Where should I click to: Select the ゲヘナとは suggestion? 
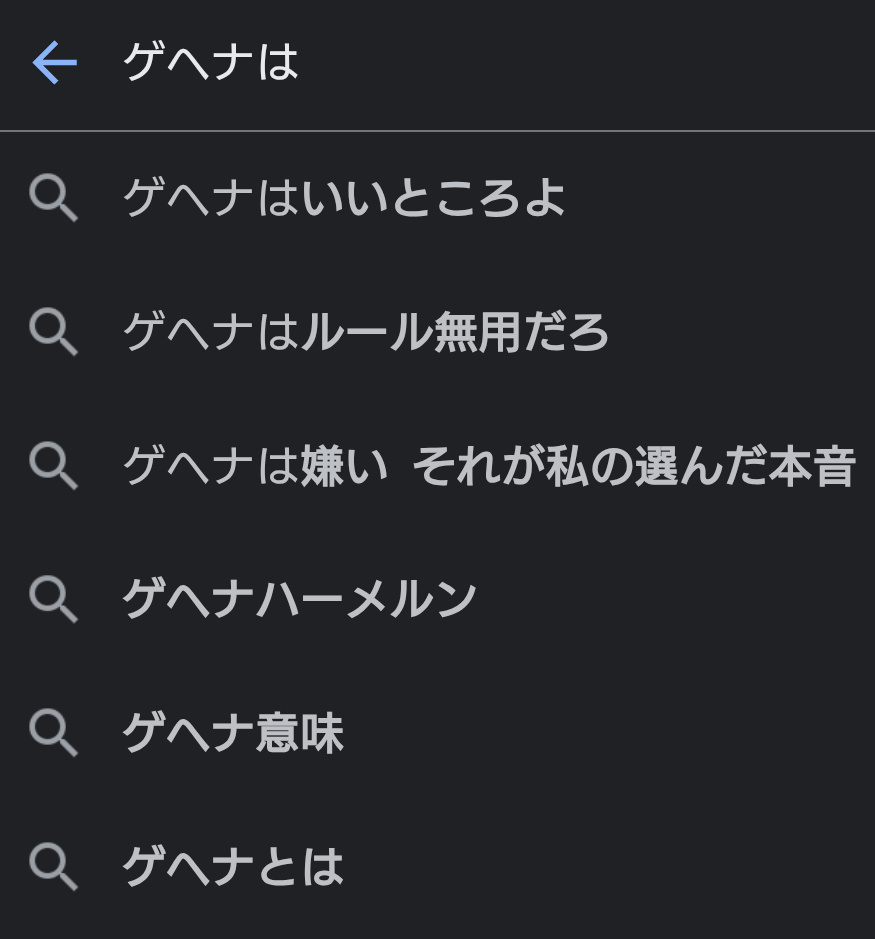(x=232, y=867)
